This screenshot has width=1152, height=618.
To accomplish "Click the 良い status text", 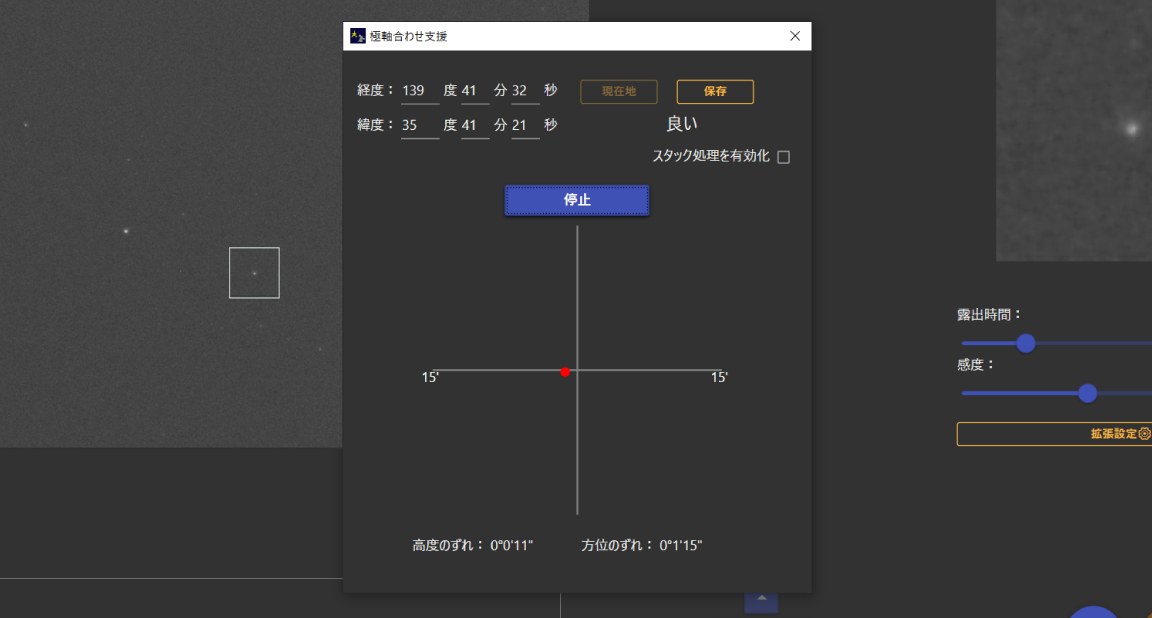I will click(x=682, y=124).
